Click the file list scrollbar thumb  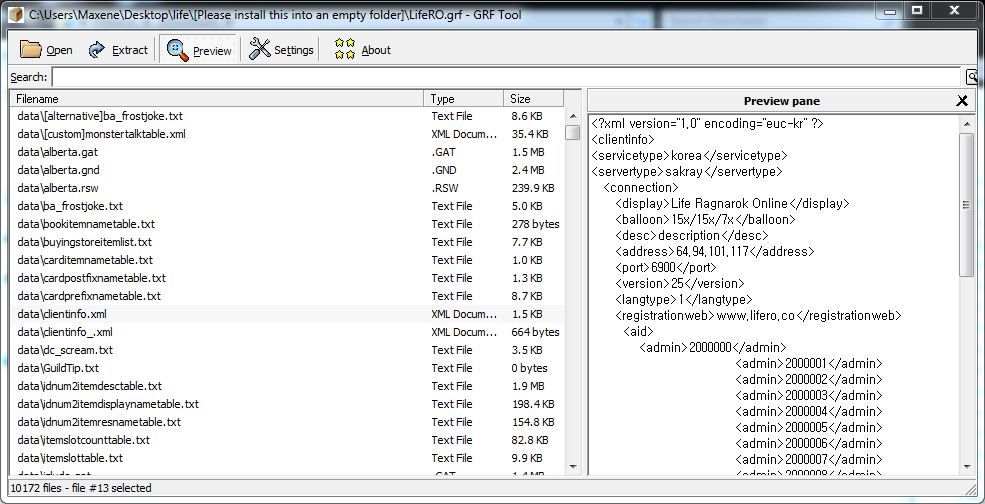572,133
